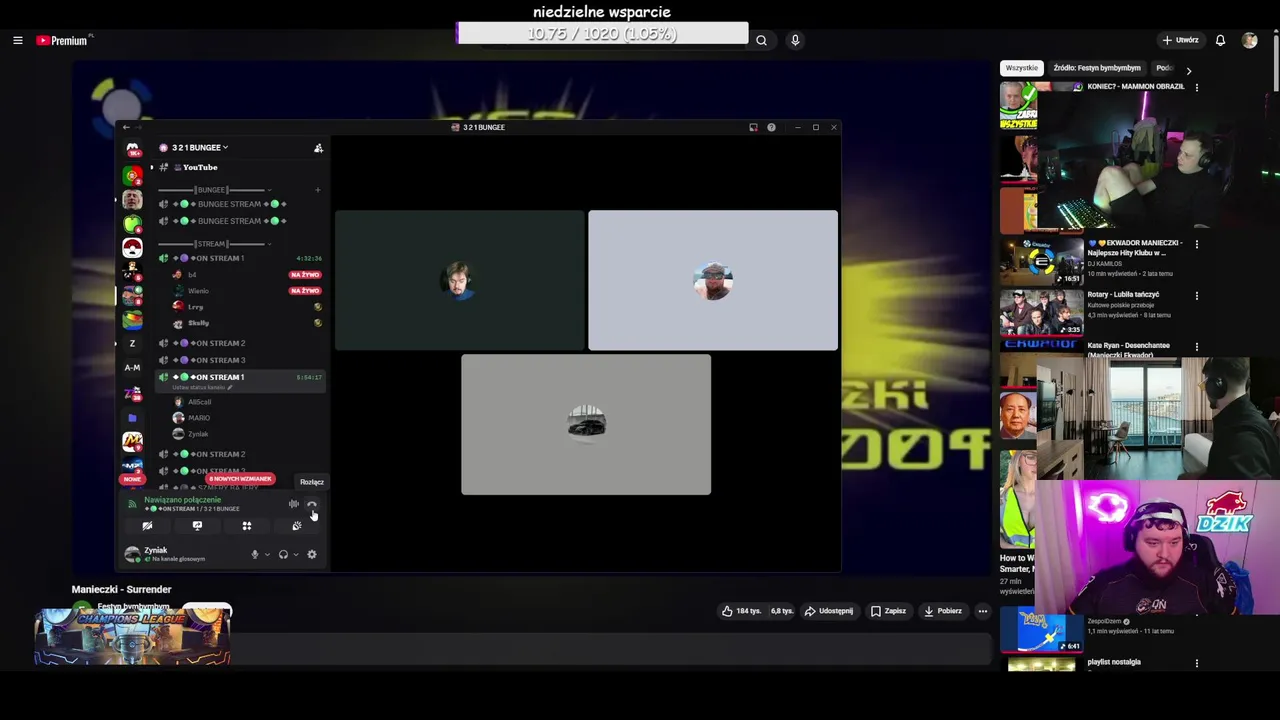Open headphone output options chevron

(x=296, y=554)
